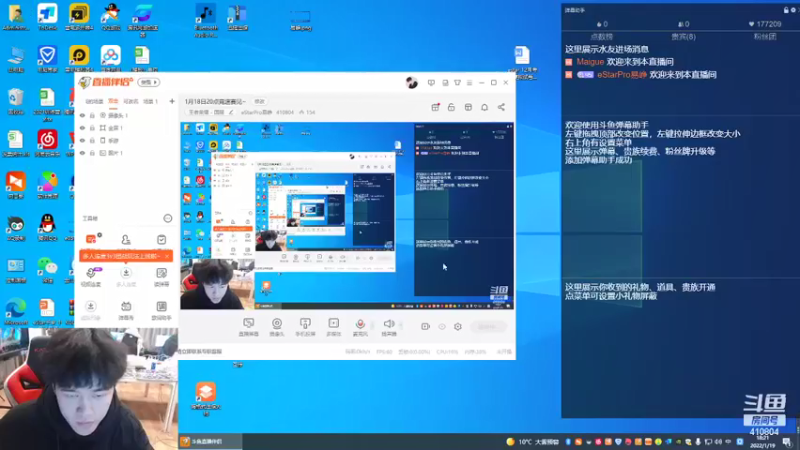Open the bottom-left download-style toolbox tool
Viewport: 800px width, 450px height.
90,310
